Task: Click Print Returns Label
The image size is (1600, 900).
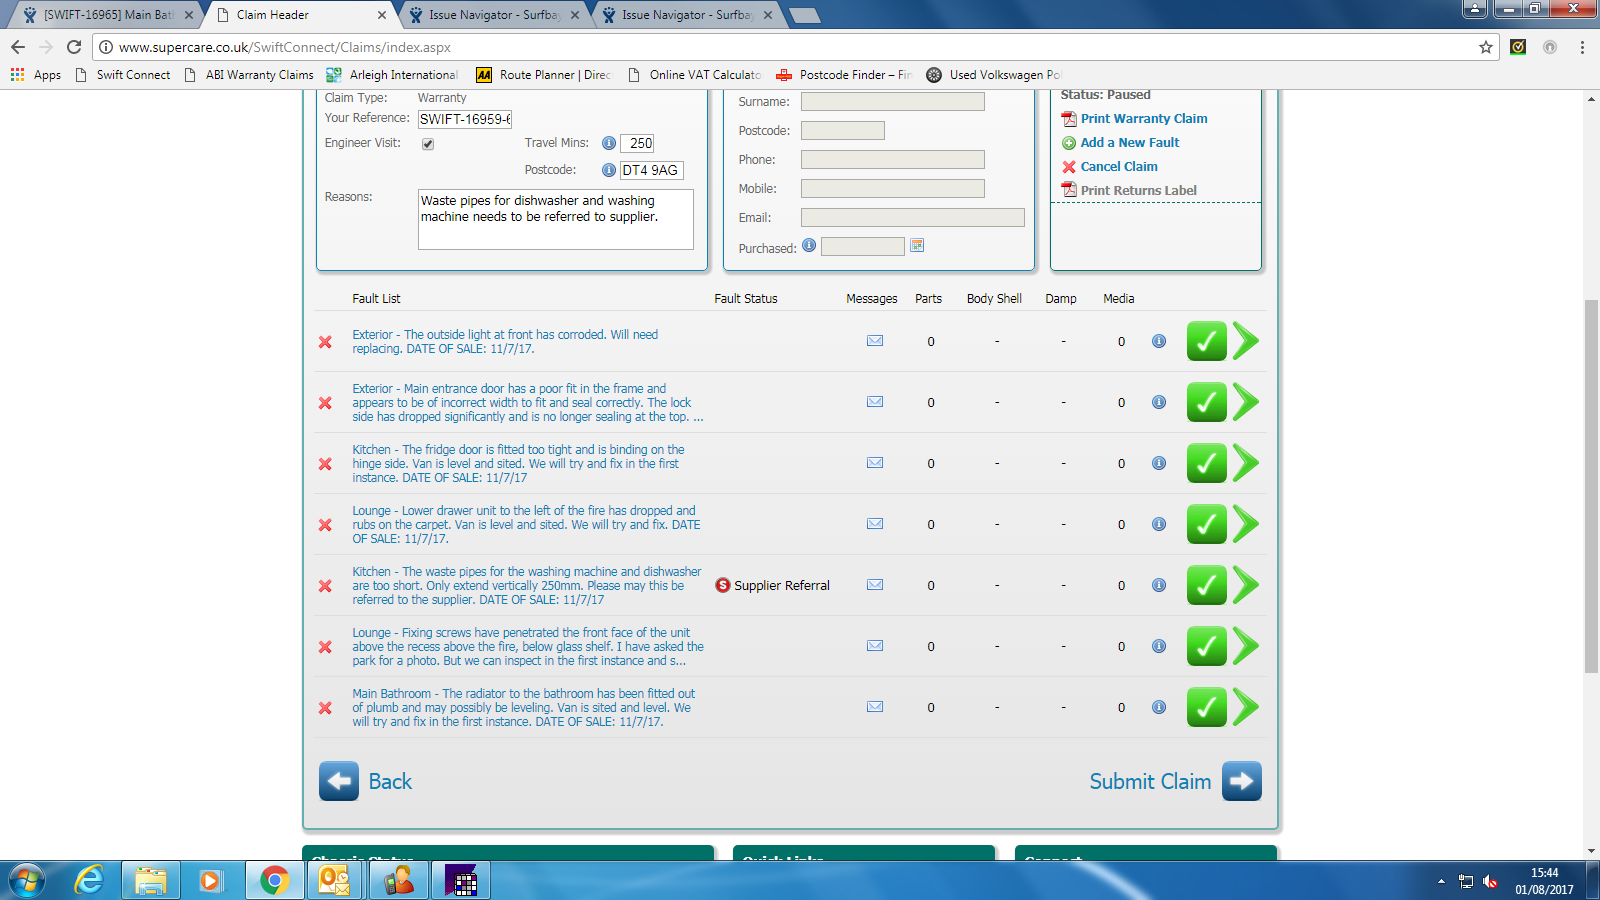Action: [1138, 190]
